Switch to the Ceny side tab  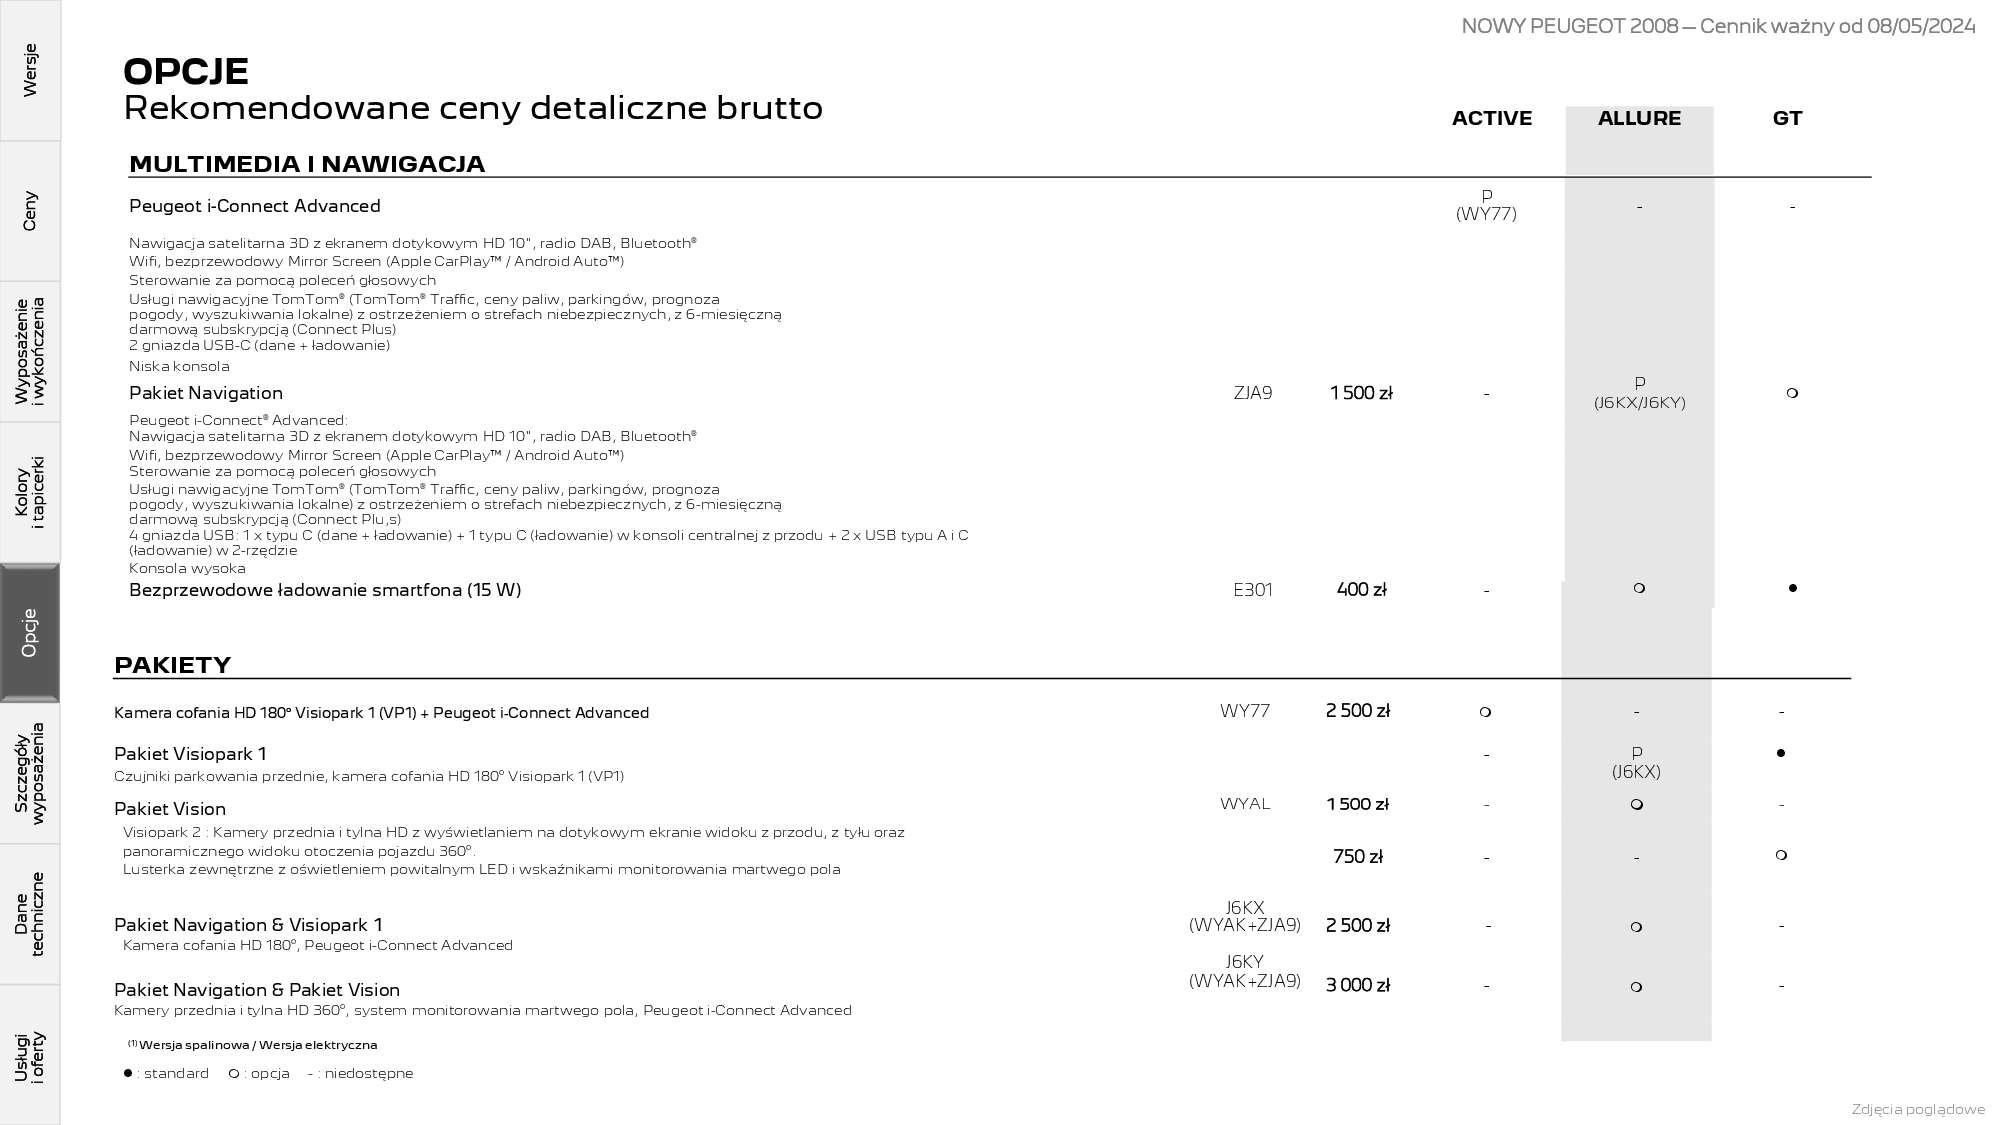pos(30,211)
